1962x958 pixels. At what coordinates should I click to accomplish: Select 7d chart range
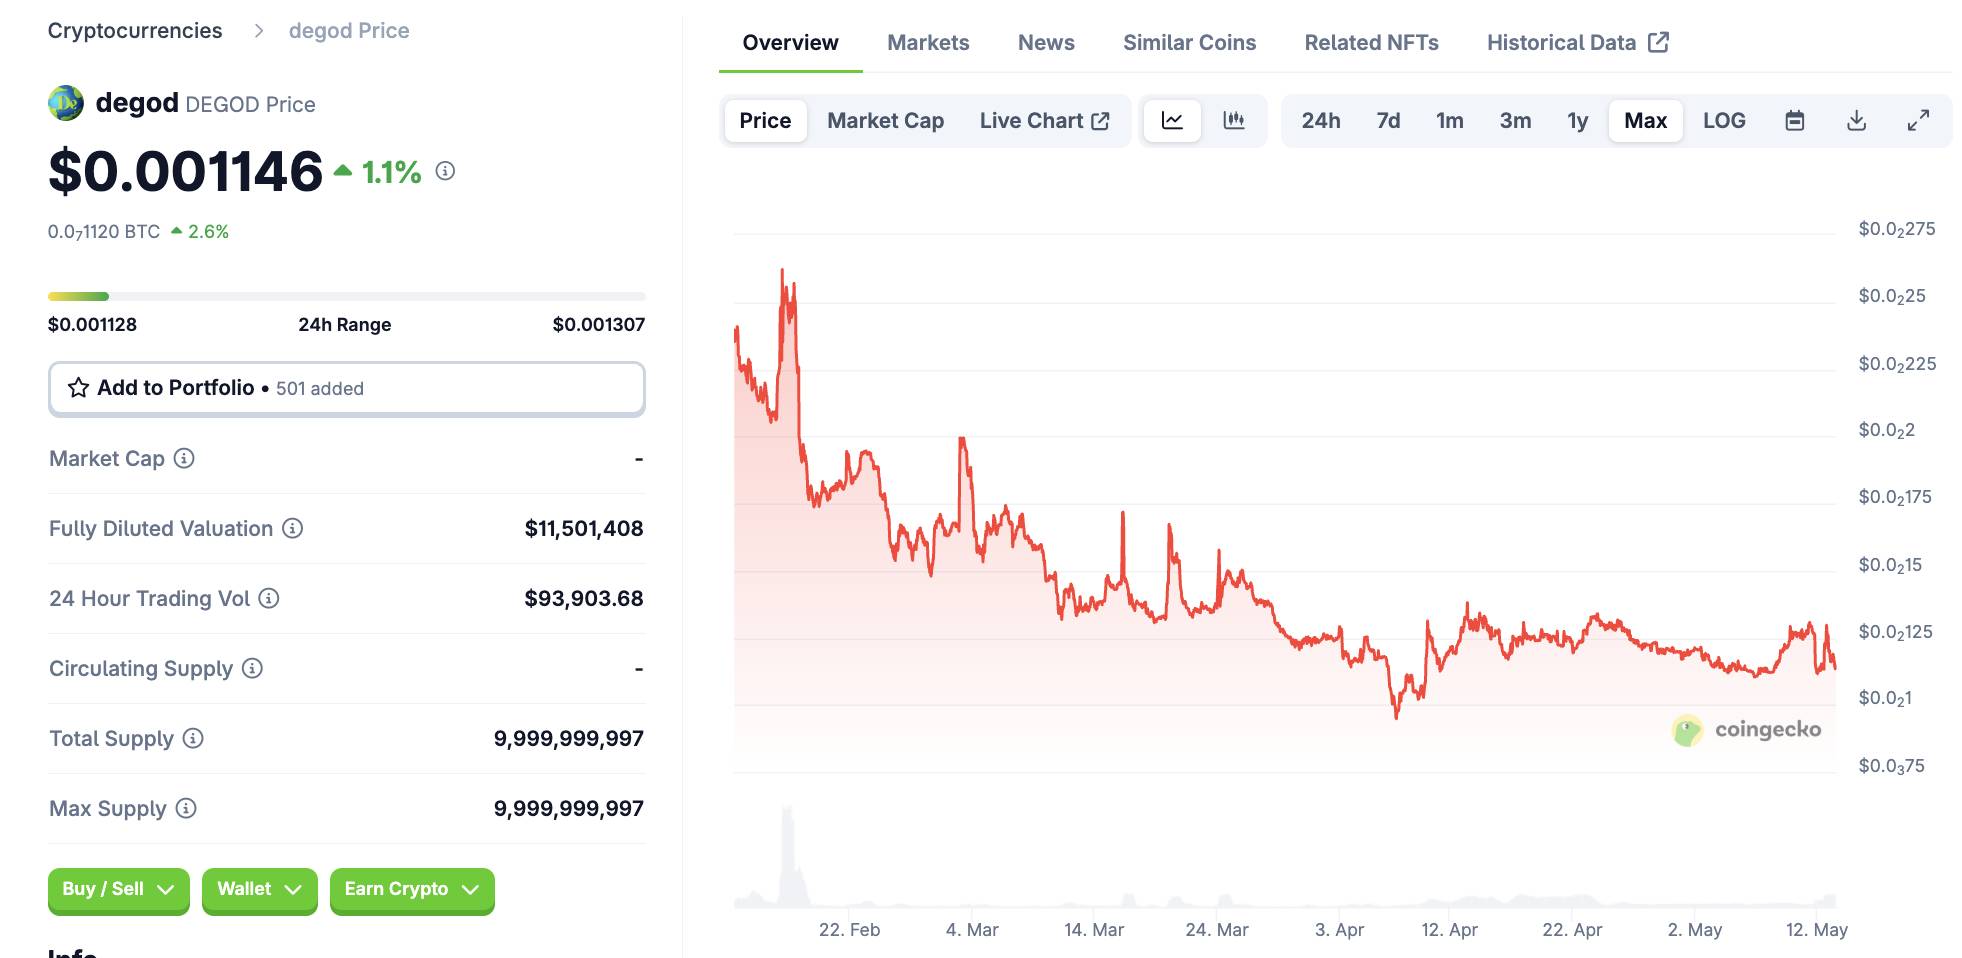[1388, 121]
